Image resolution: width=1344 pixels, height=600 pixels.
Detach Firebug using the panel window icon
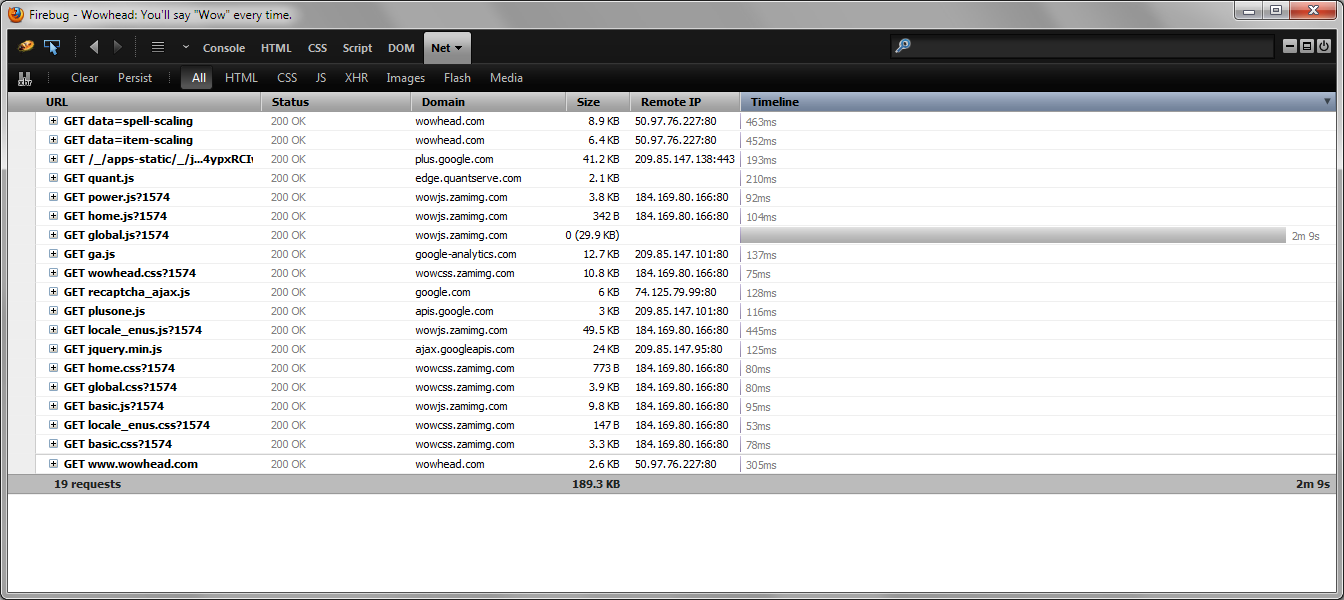[x=1307, y=46]
